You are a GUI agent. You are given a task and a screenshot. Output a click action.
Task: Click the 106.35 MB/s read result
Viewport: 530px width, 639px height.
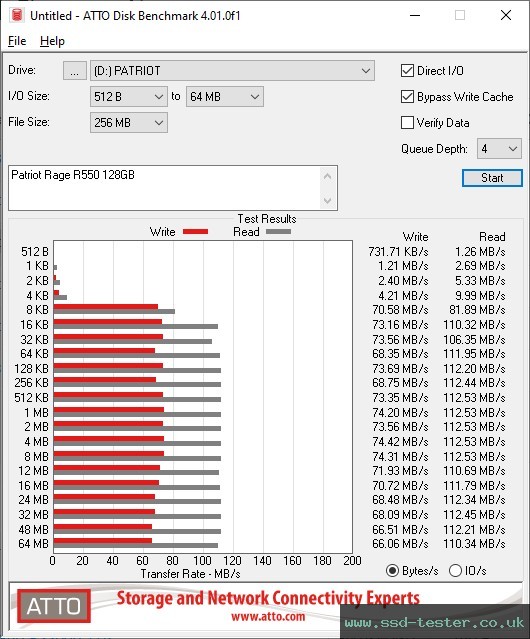[474, 339]
